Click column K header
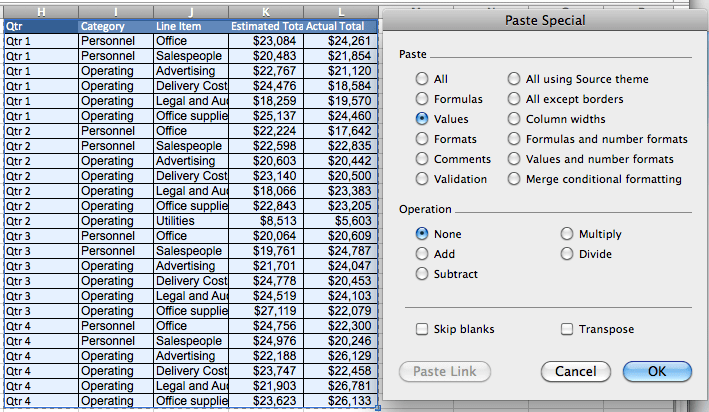709x412 pixels. (x=265, y=10)
